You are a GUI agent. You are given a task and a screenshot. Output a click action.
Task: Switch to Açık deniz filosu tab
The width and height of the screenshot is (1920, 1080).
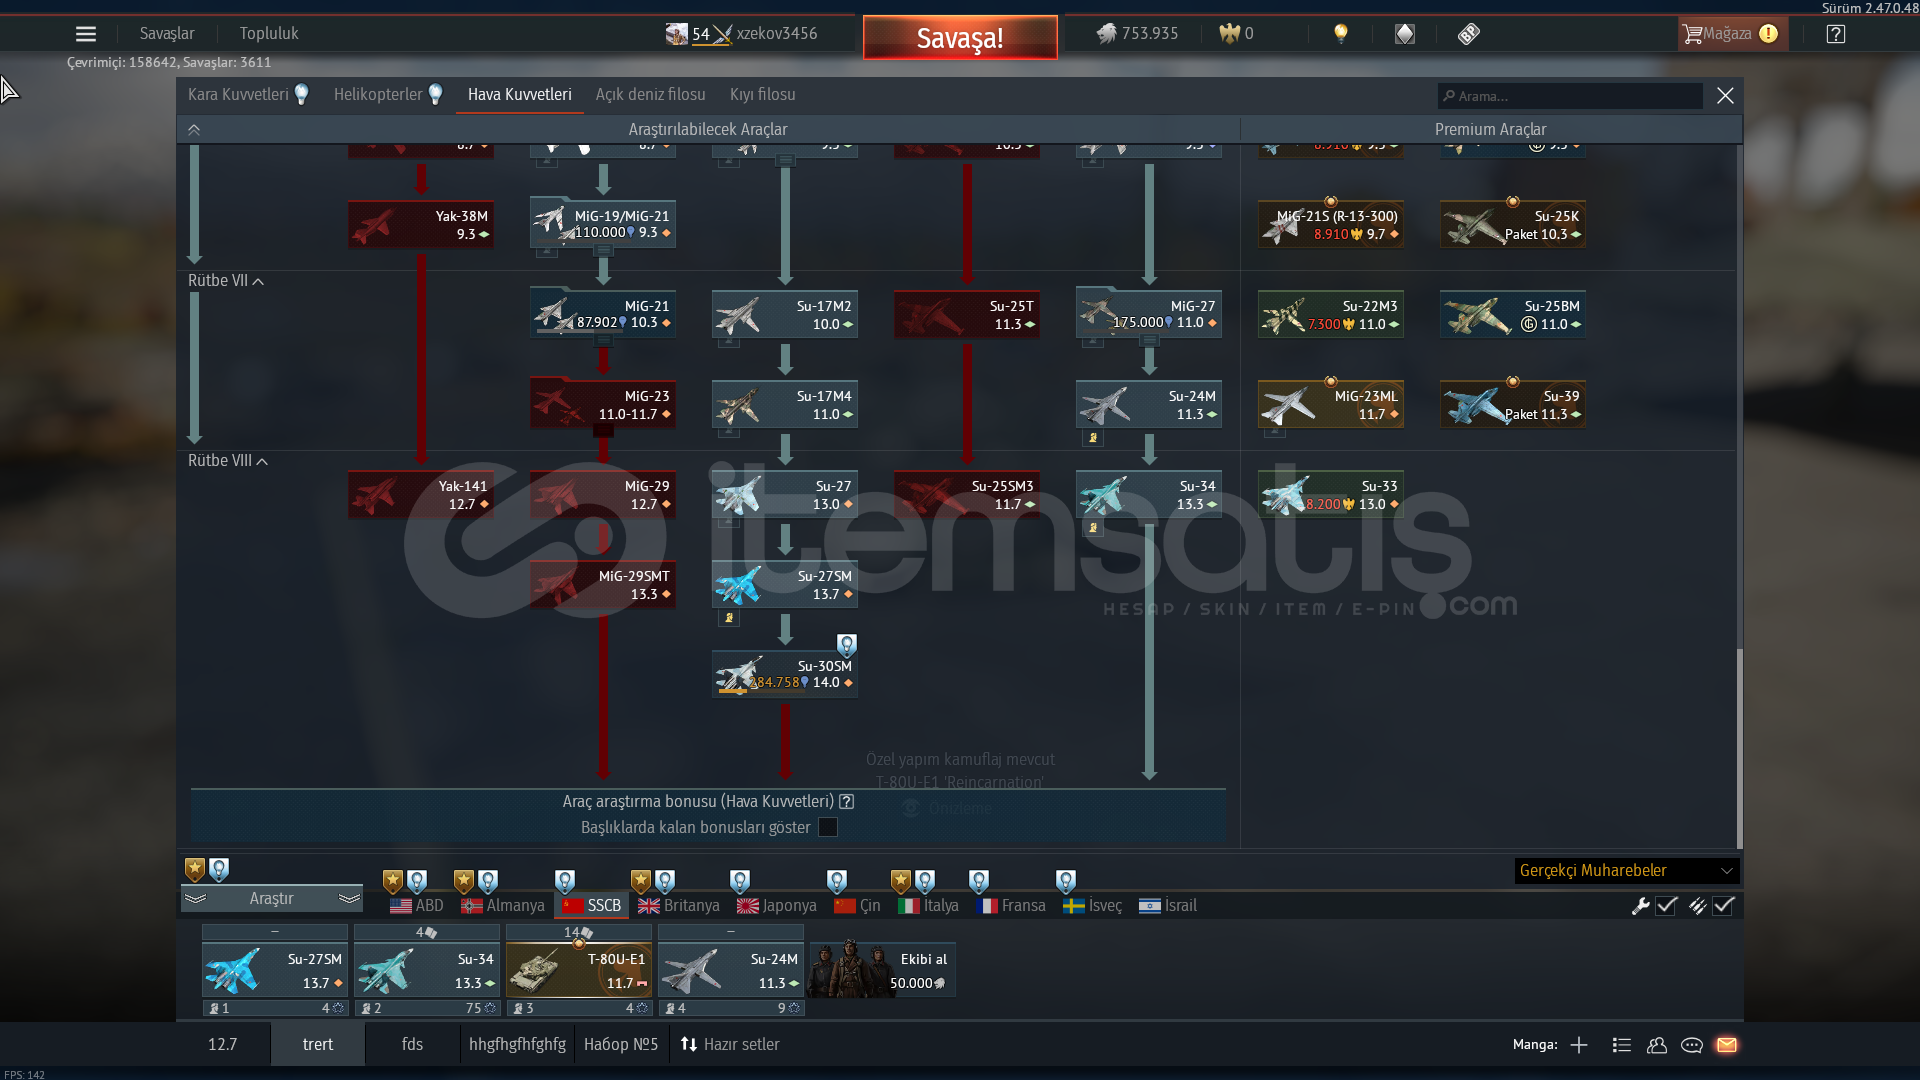click(651, 95)
